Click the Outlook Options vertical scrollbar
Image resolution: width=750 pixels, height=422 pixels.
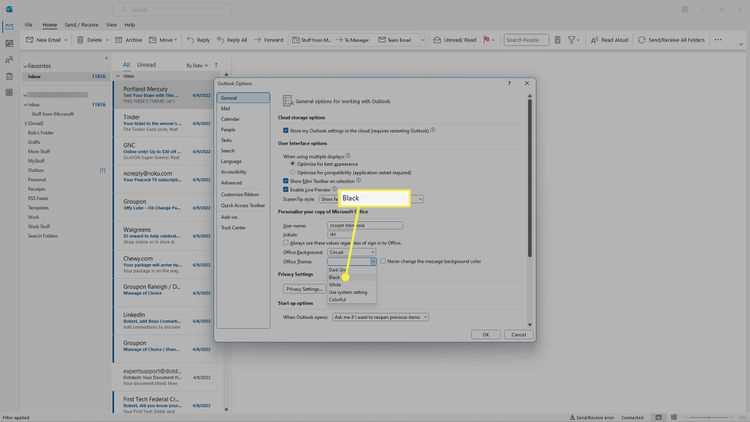pyautogui.click(x=529, y=178)
